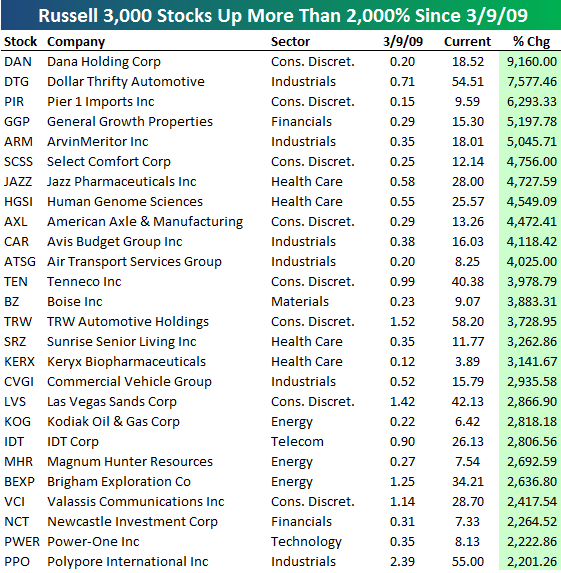Click the 2,818.18 percent change value
Image resolution: width=561 pixels, height=573 pixels.
pyautogui.click(x=532, y=422)
